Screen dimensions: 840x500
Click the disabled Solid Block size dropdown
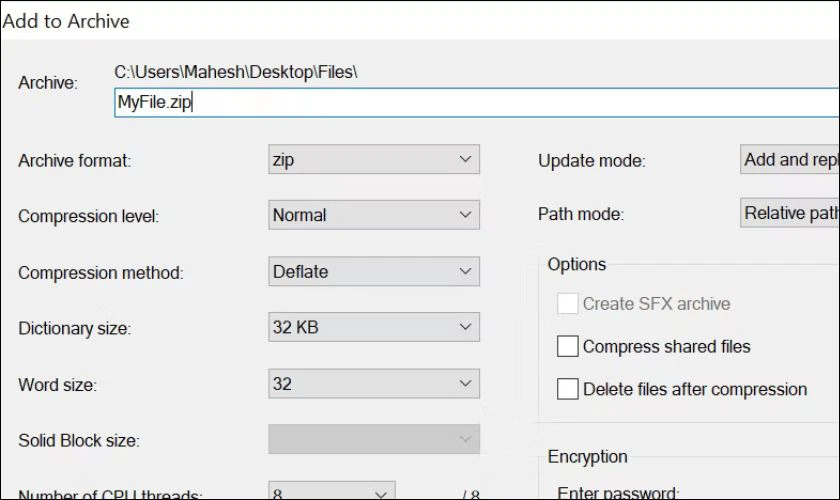[374, 439]
